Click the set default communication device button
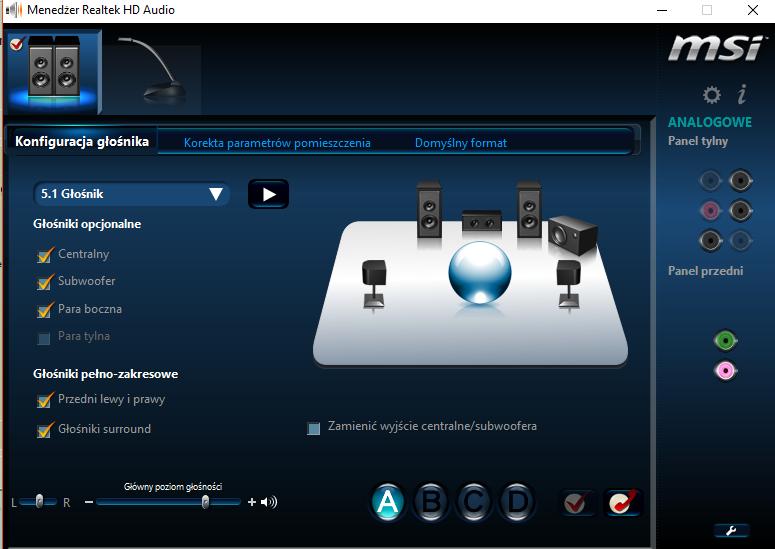The height and width of the screenshot is (549, 775). click(x=622, y=503)
